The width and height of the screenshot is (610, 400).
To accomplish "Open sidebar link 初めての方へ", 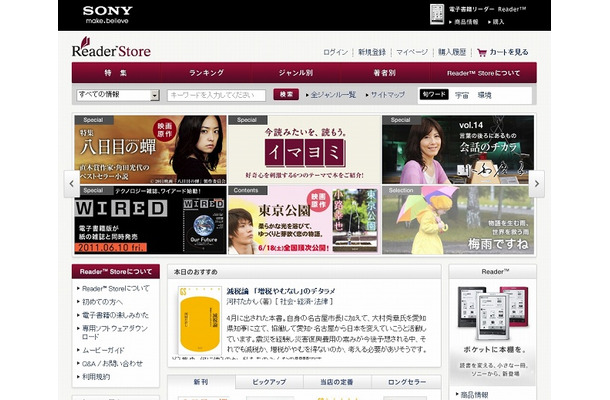I will point(102,302).
